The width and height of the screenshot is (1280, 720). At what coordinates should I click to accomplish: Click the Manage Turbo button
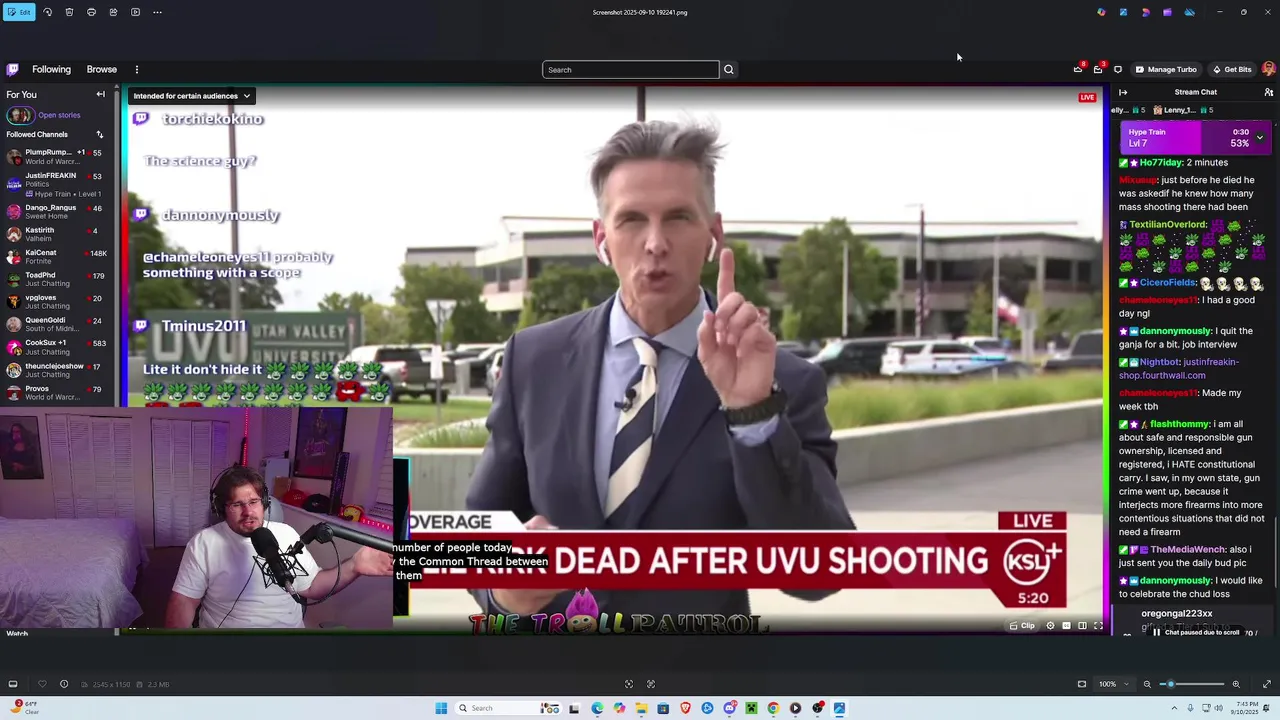(1166, 69)
